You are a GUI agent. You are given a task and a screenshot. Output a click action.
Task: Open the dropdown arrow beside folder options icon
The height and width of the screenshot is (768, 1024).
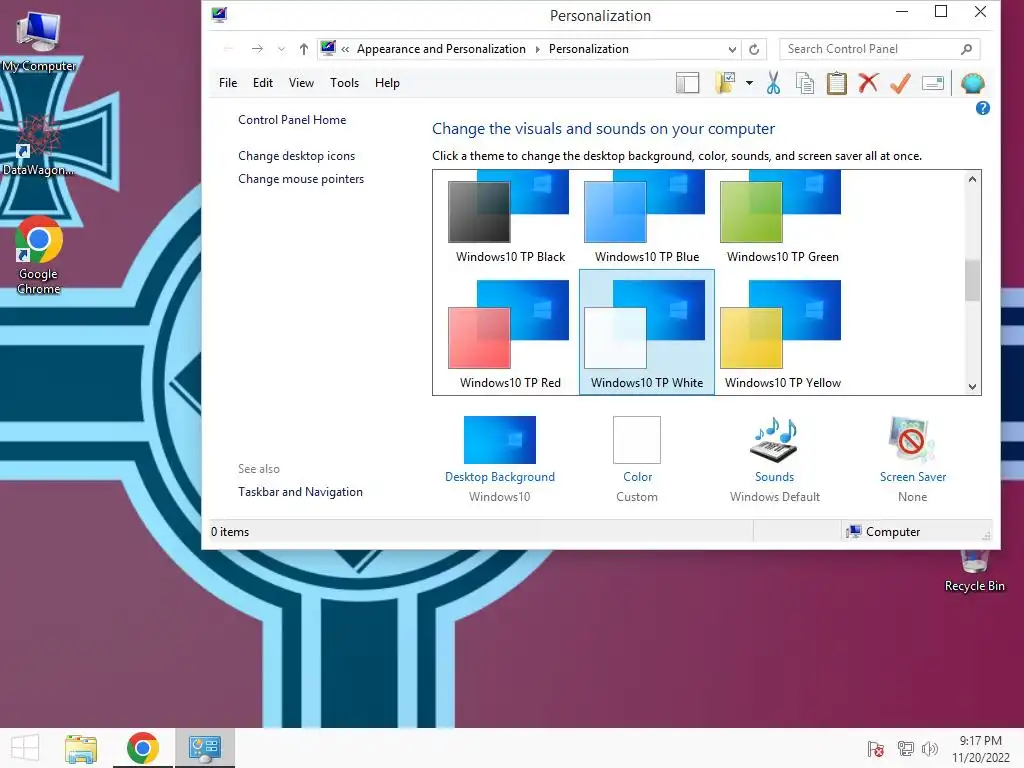tap(749, 83)
